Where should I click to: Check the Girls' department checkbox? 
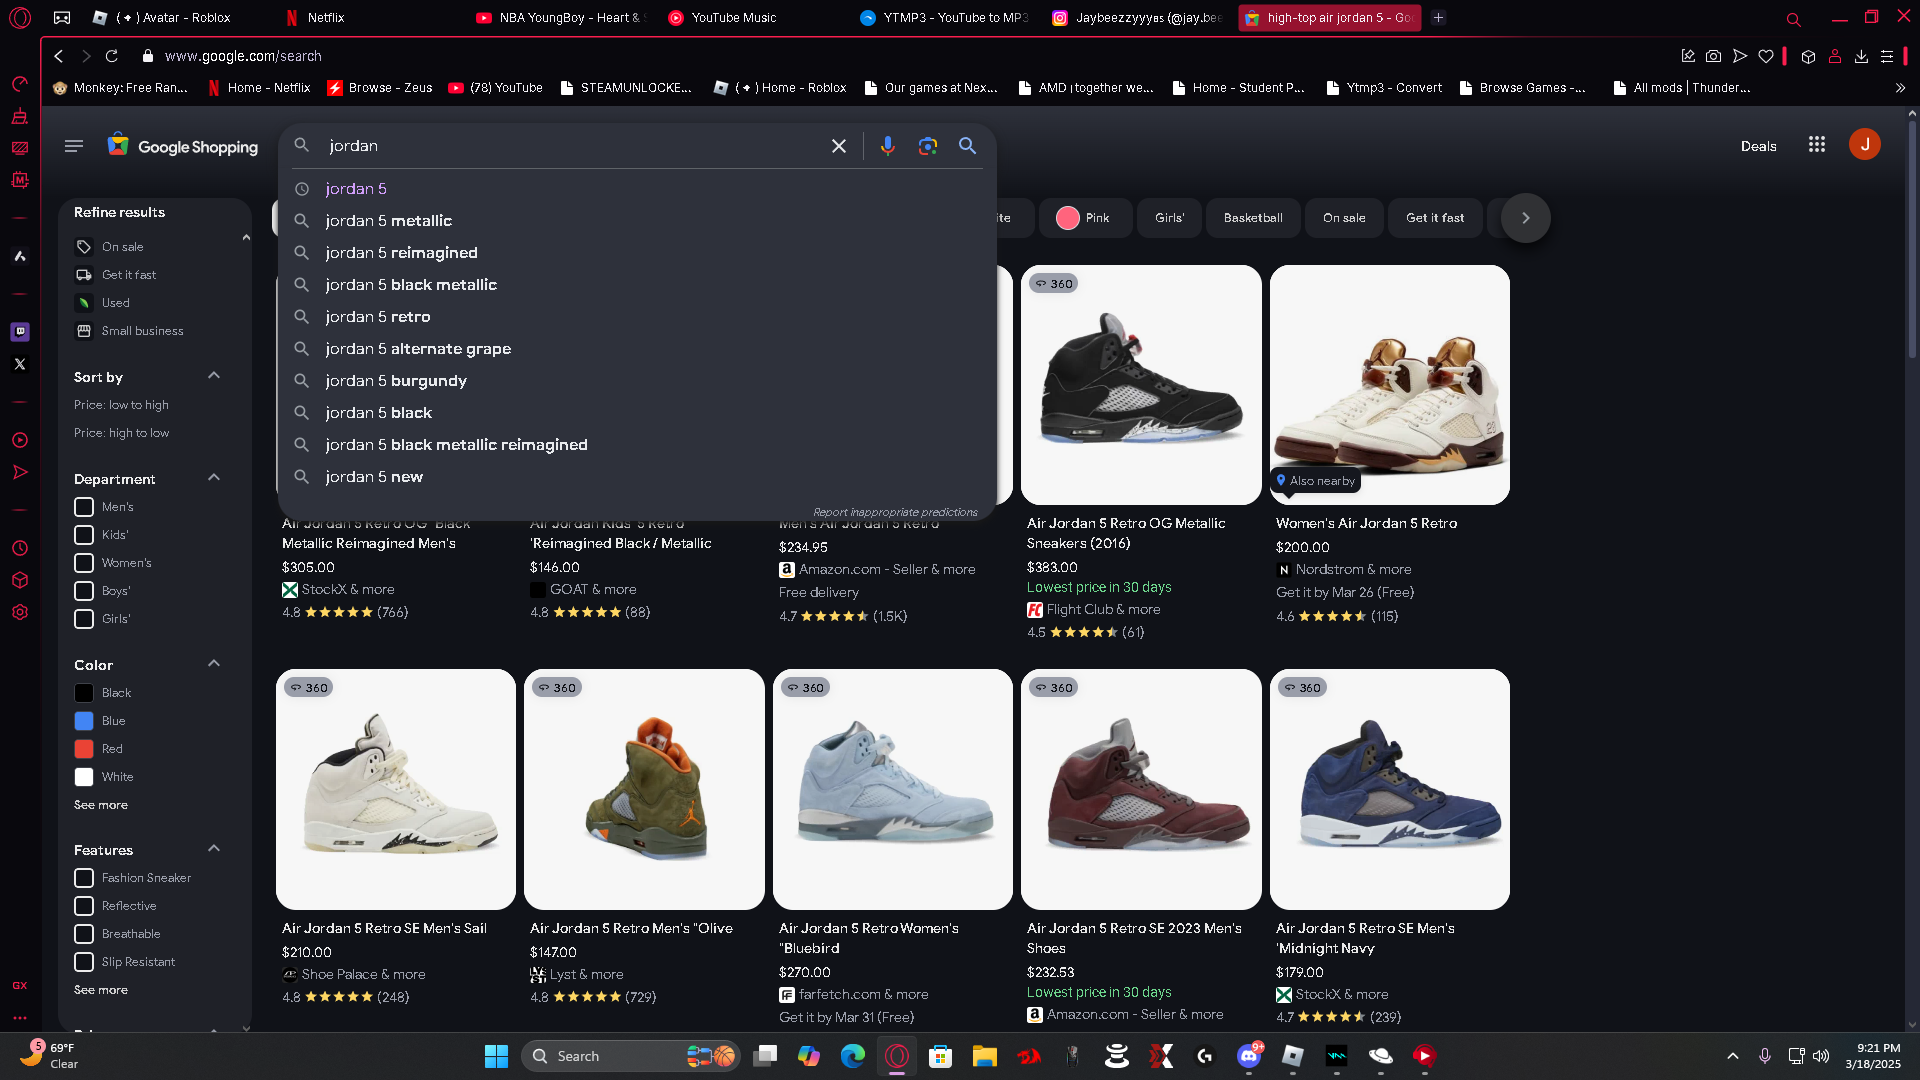click(84, 619)
